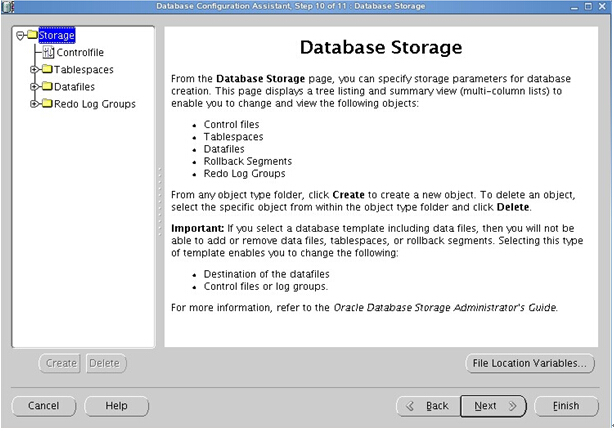Expand the Redo Log Groups node
This screenshot has height=431, width=614.
34,104
